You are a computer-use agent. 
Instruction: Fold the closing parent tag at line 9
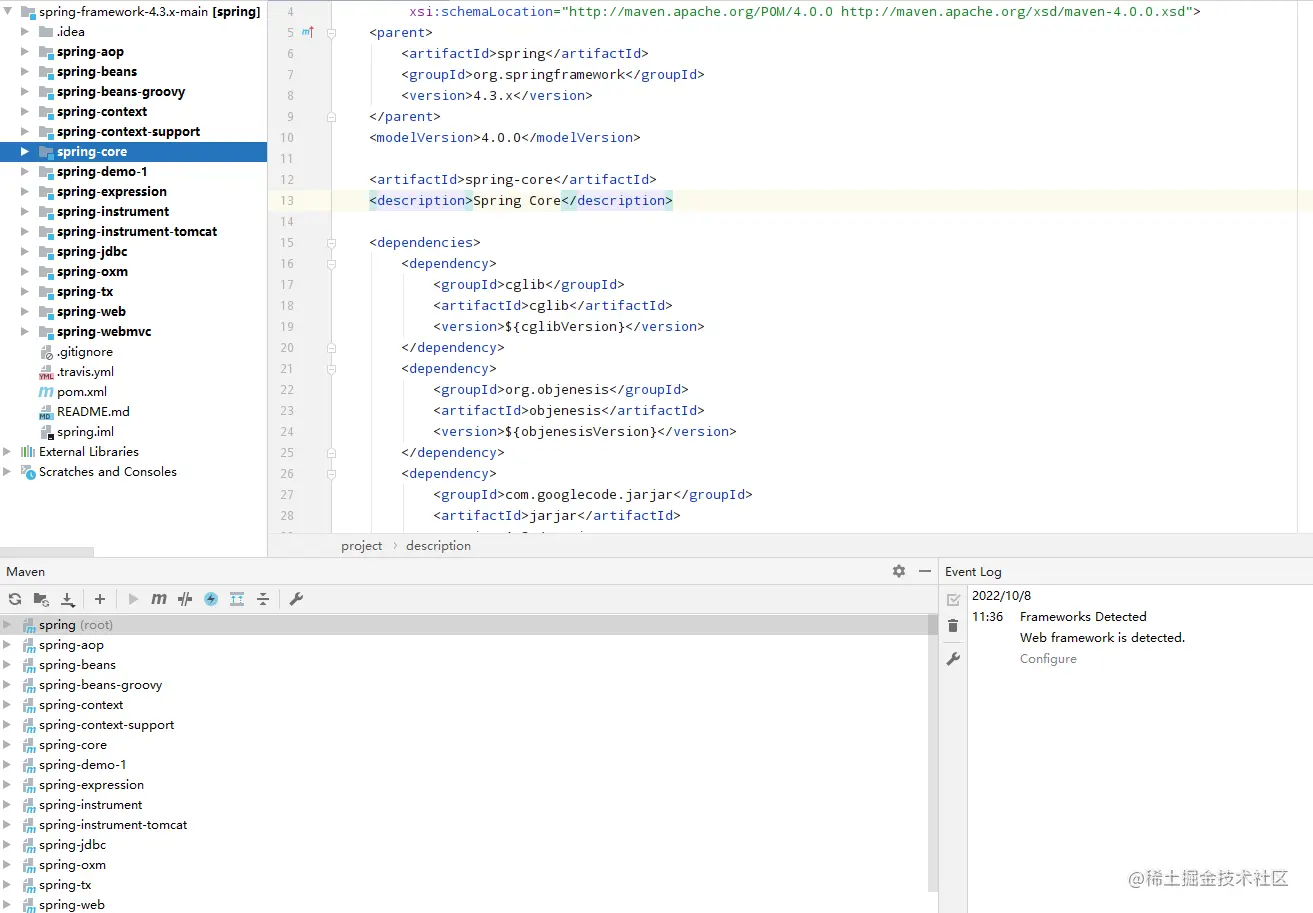tap(331, 117)
